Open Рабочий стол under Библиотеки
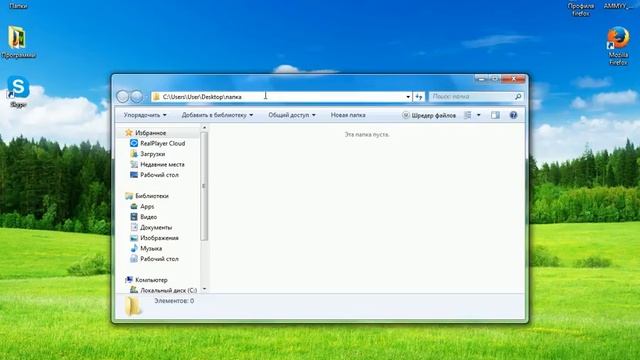This screenshot has height=360, width=640. 154,259
